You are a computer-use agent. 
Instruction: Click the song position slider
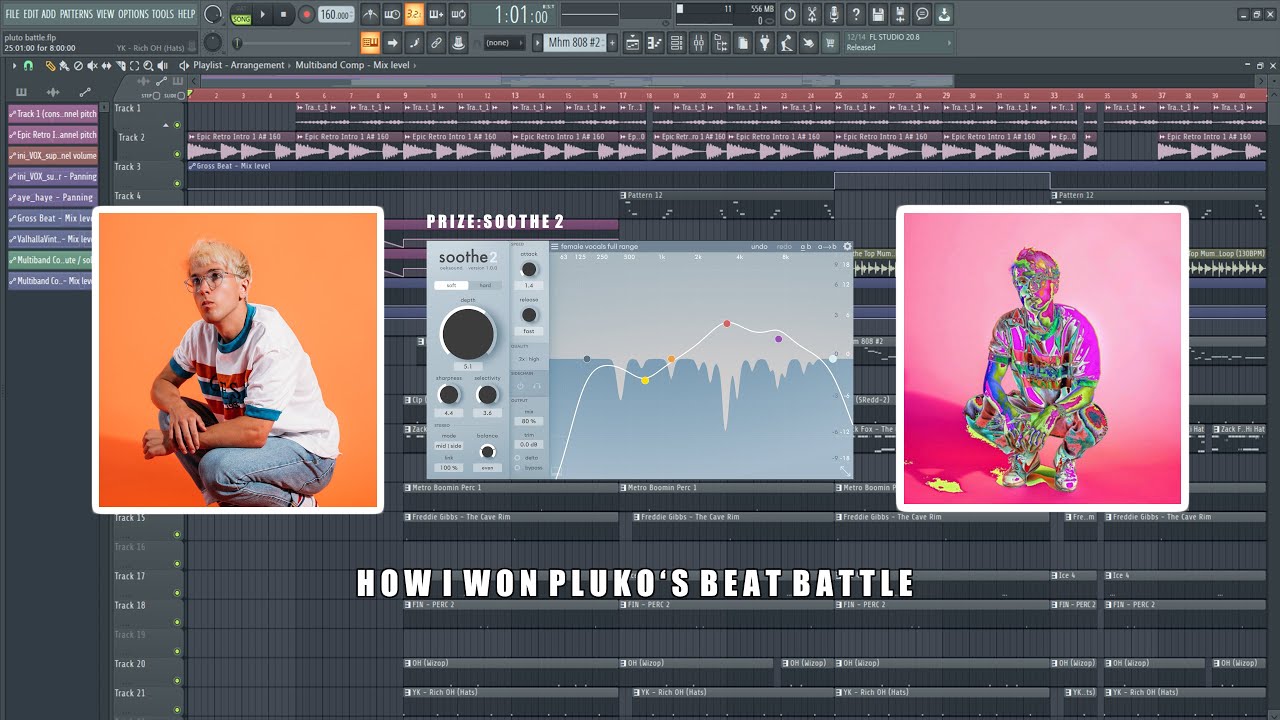click(x=293, y=43)
